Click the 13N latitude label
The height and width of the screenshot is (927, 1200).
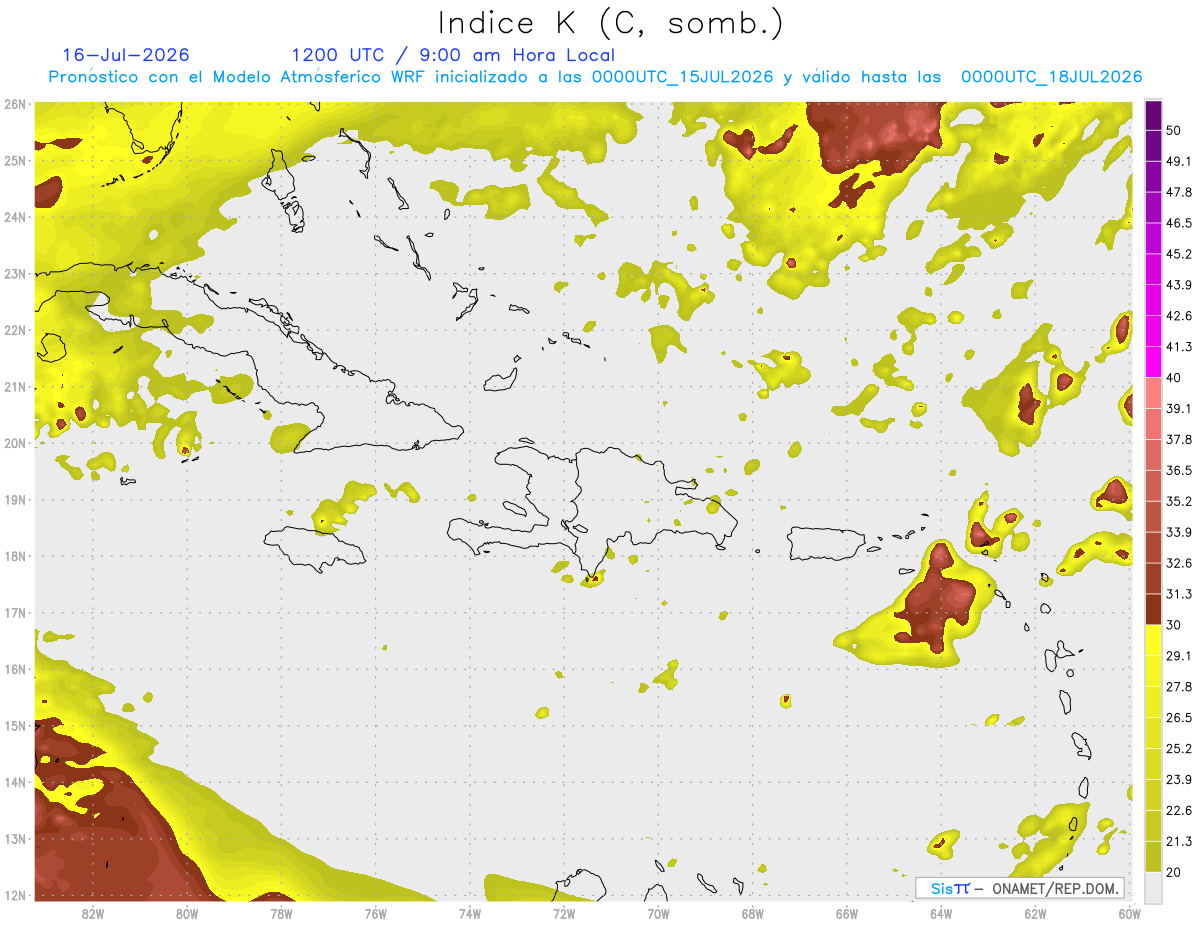pos(15,839)
